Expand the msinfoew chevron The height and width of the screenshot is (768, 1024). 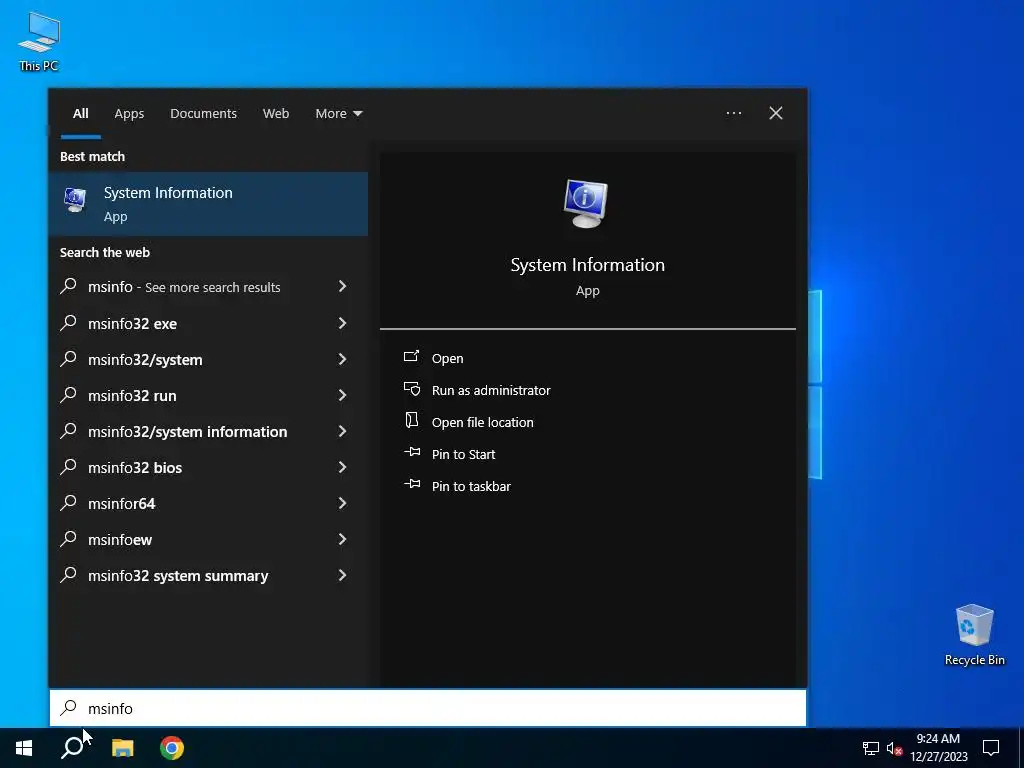(342, 539)
